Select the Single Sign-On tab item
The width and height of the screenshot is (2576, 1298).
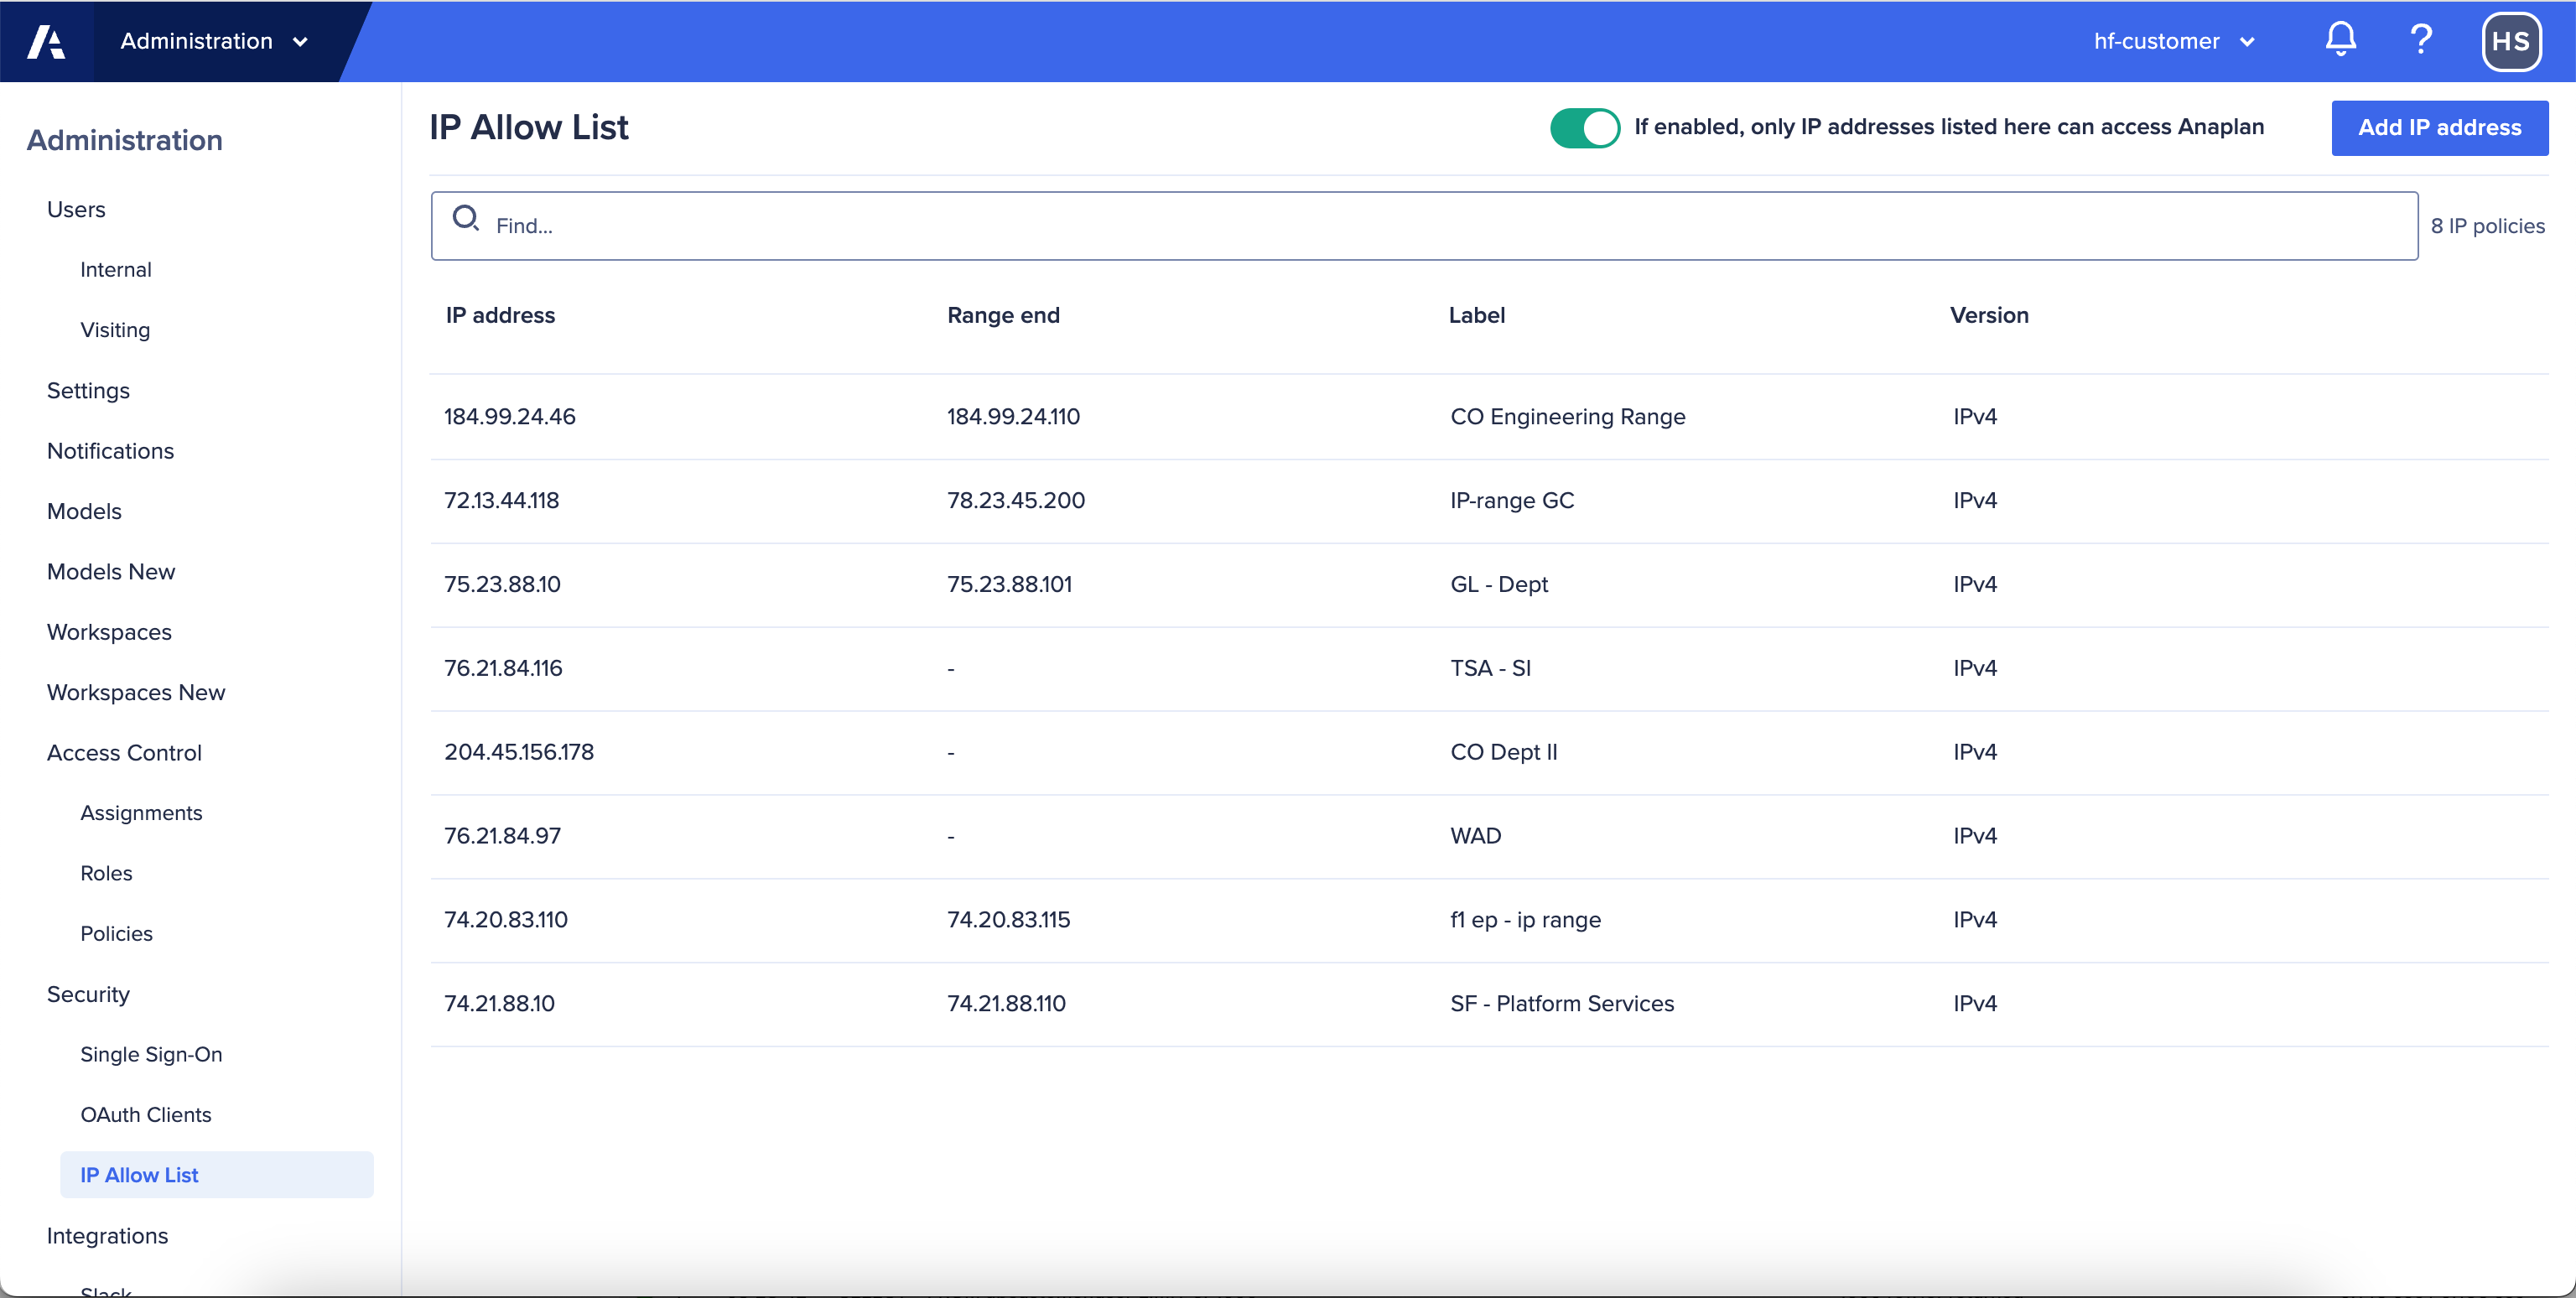click(153, 1053)
